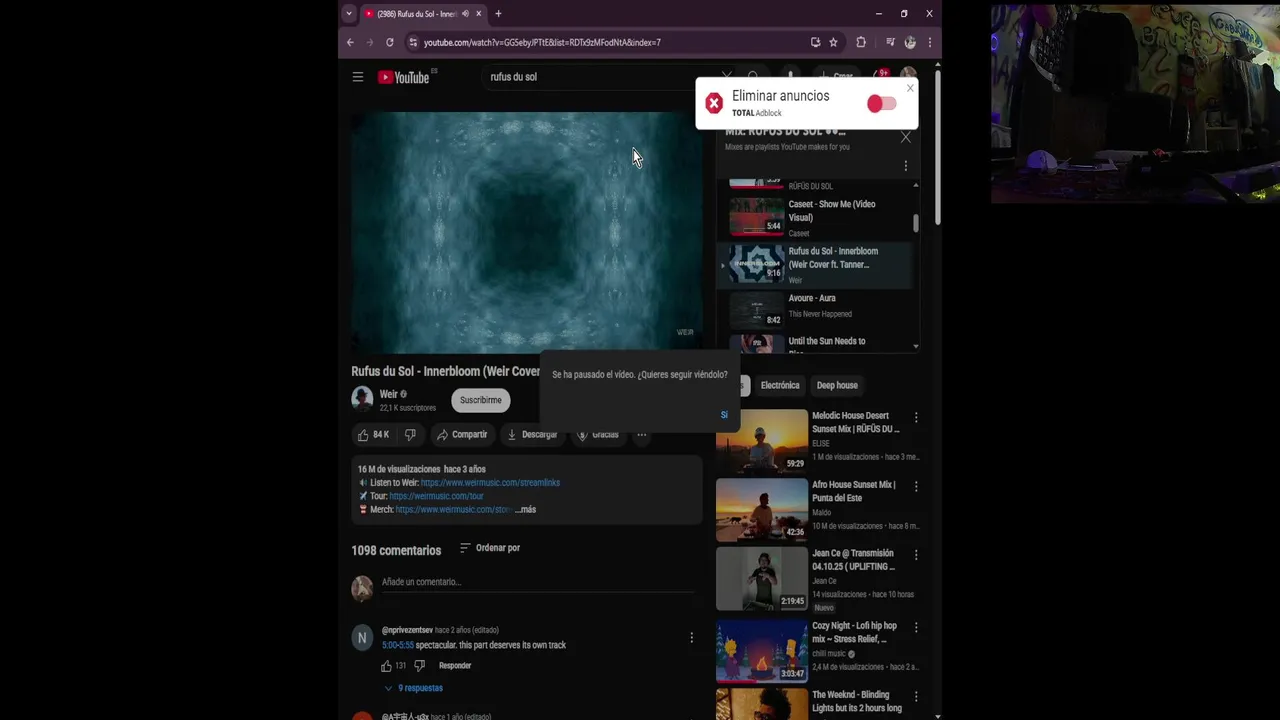Reload the page with the refresh icon
Image resolution: width=1280 pixels, height=720 pixels.
click(390, 42)
